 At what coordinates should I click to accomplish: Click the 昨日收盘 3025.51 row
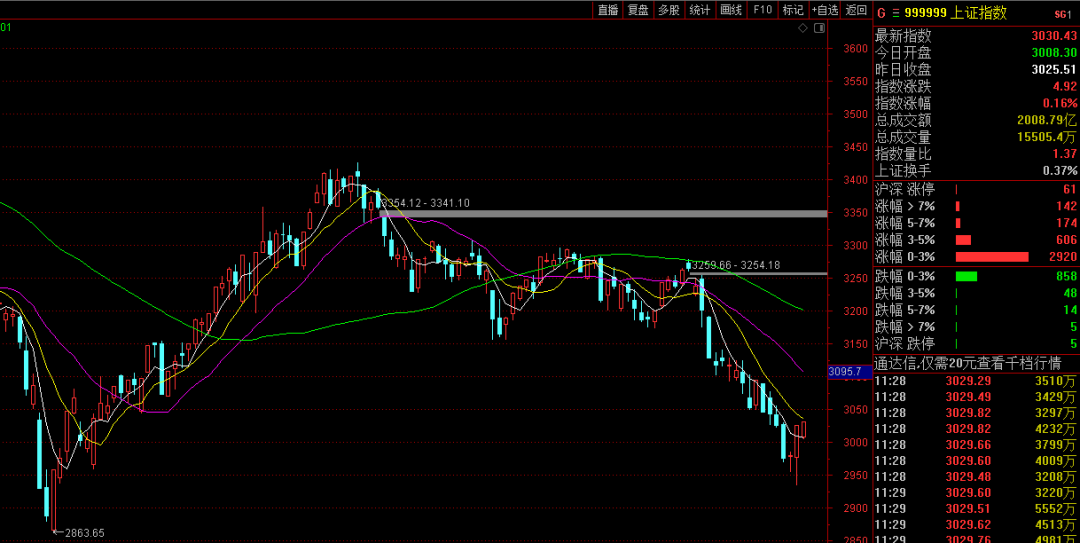pos(976,70)
